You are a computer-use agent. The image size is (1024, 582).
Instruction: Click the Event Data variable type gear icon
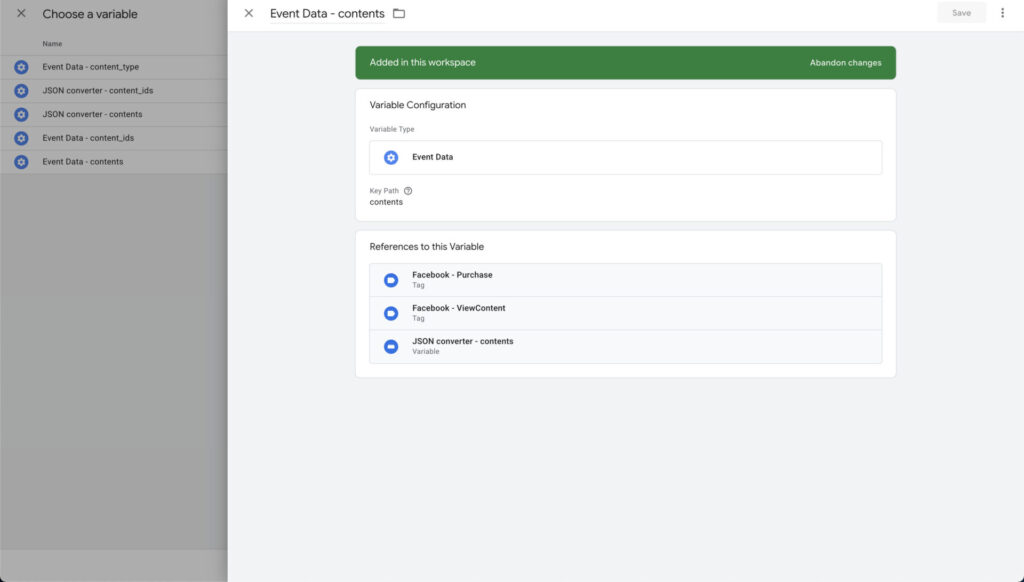tap(391, 157)
